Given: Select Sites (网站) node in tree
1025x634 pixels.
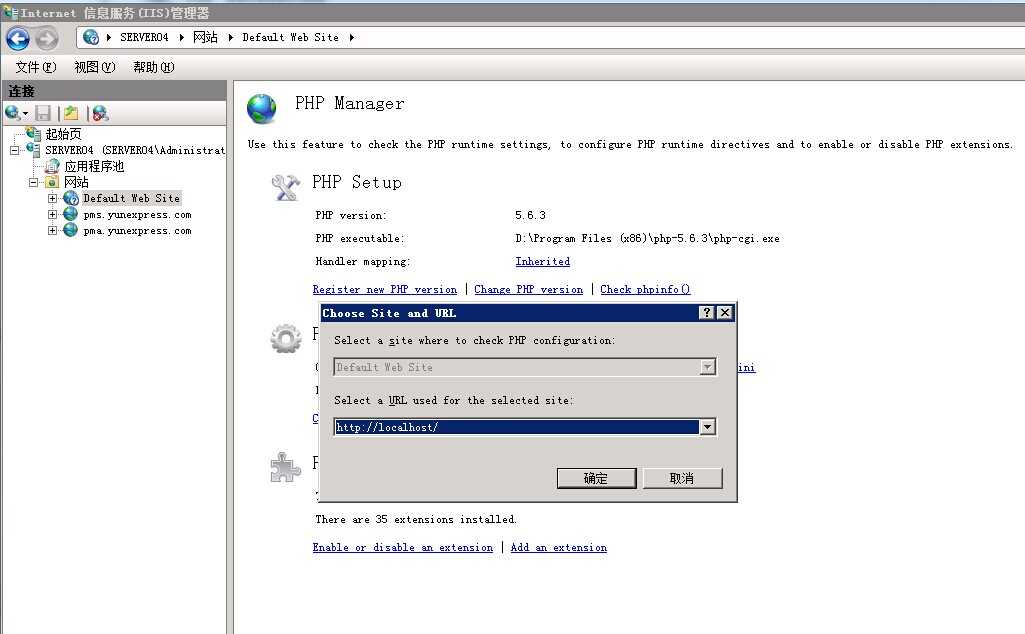Looking at the screenshot, I should coord(76,182).
